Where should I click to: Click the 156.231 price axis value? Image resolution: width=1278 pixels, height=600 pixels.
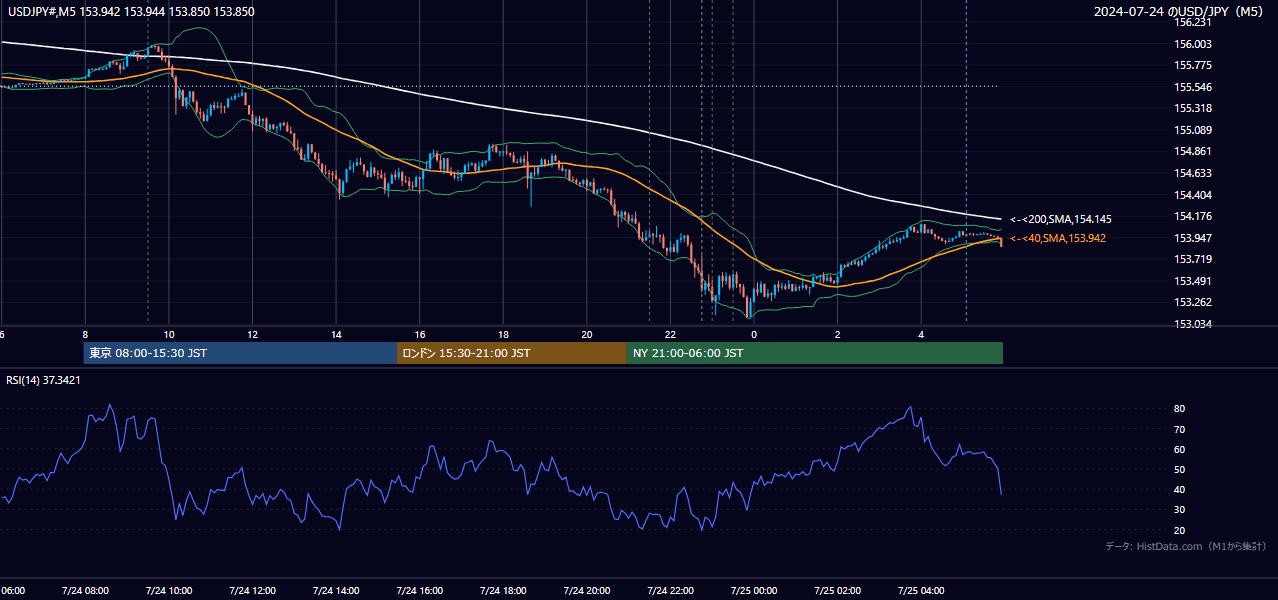click(x=1193, y=22)
